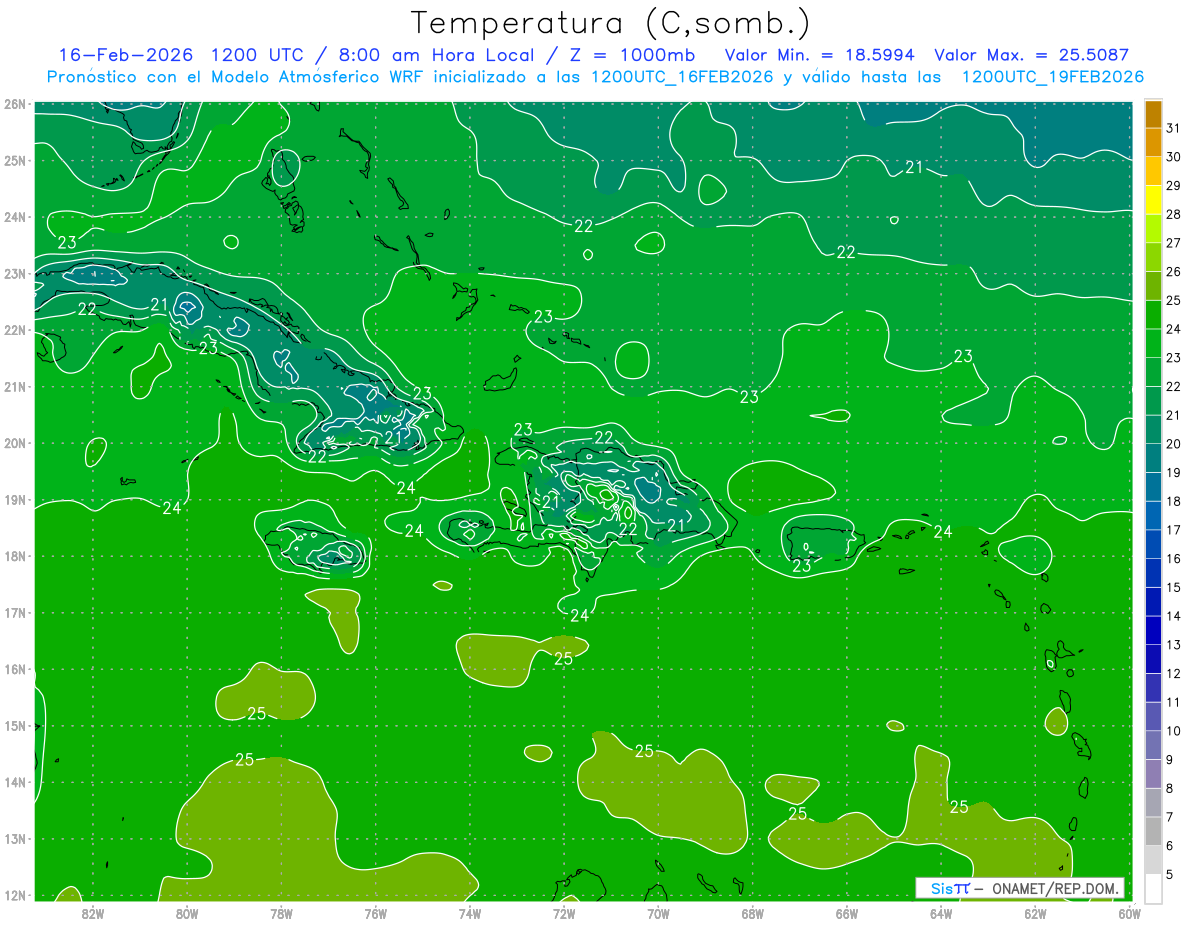Pick the olive swatch between 25 and 26

(1153, 286)
